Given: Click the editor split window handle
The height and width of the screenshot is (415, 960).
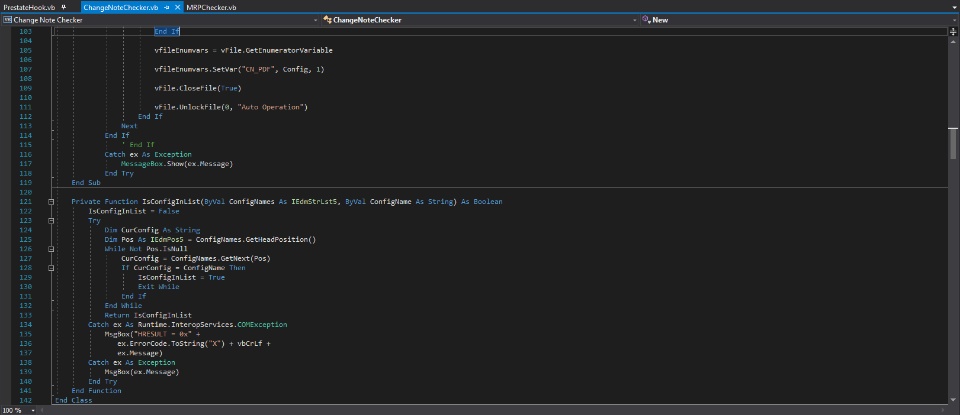Looking at the screenshot, I should click(952, 31).
